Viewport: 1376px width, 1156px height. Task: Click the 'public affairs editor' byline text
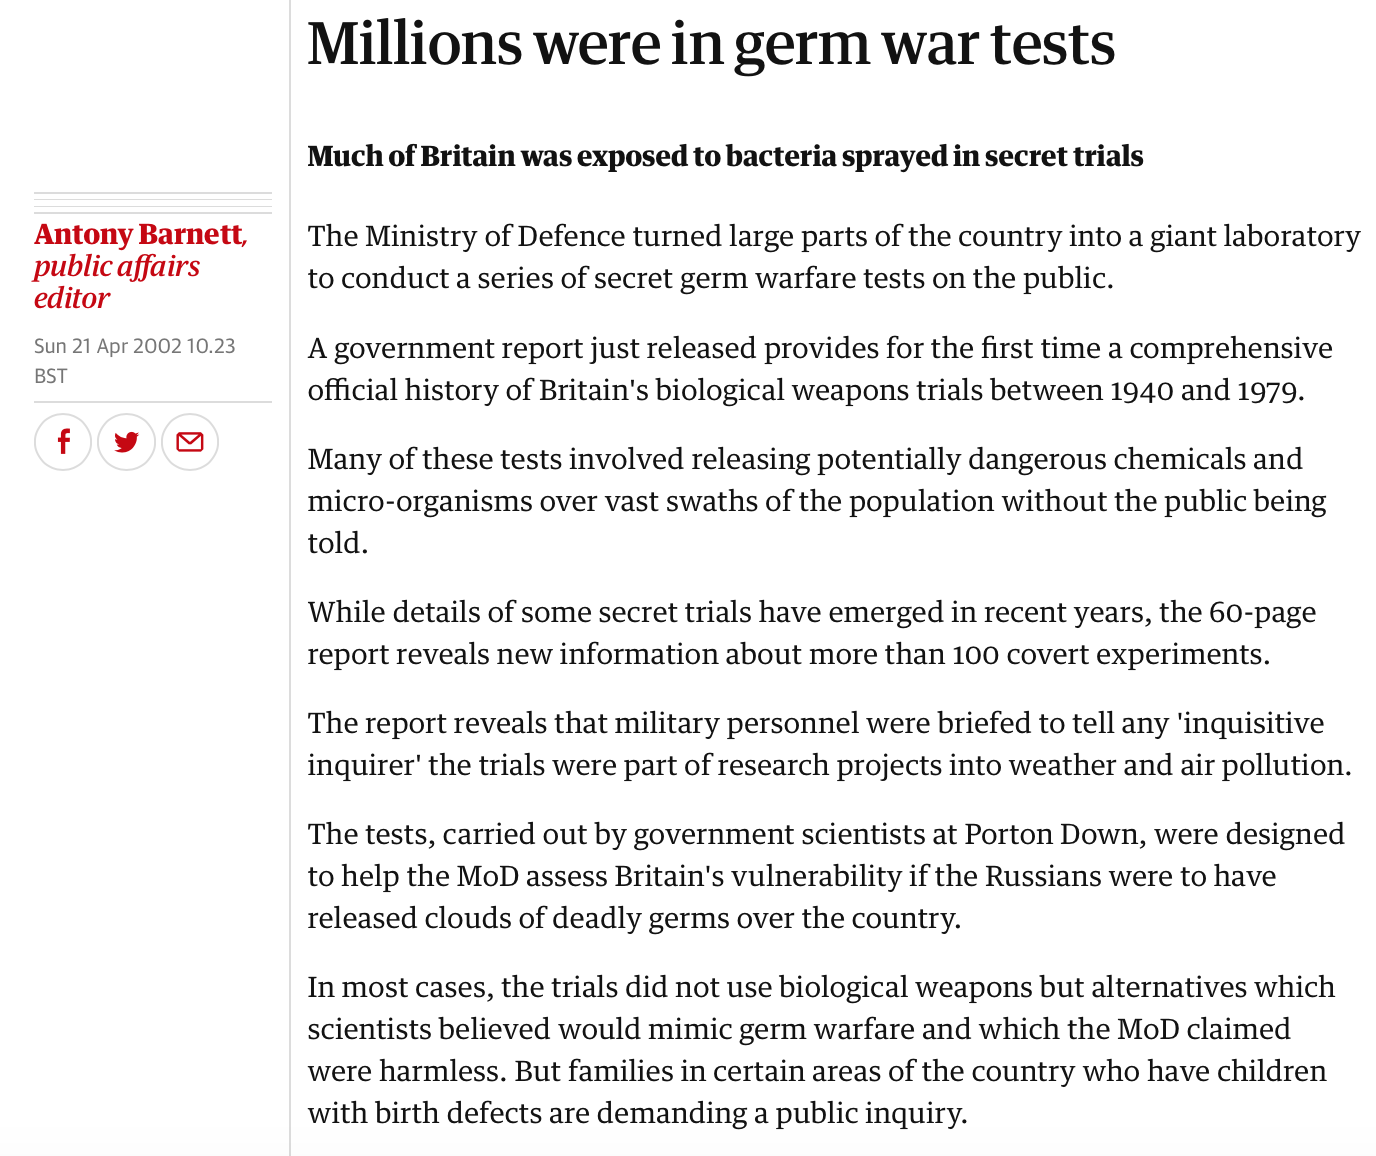click(117, 282)
